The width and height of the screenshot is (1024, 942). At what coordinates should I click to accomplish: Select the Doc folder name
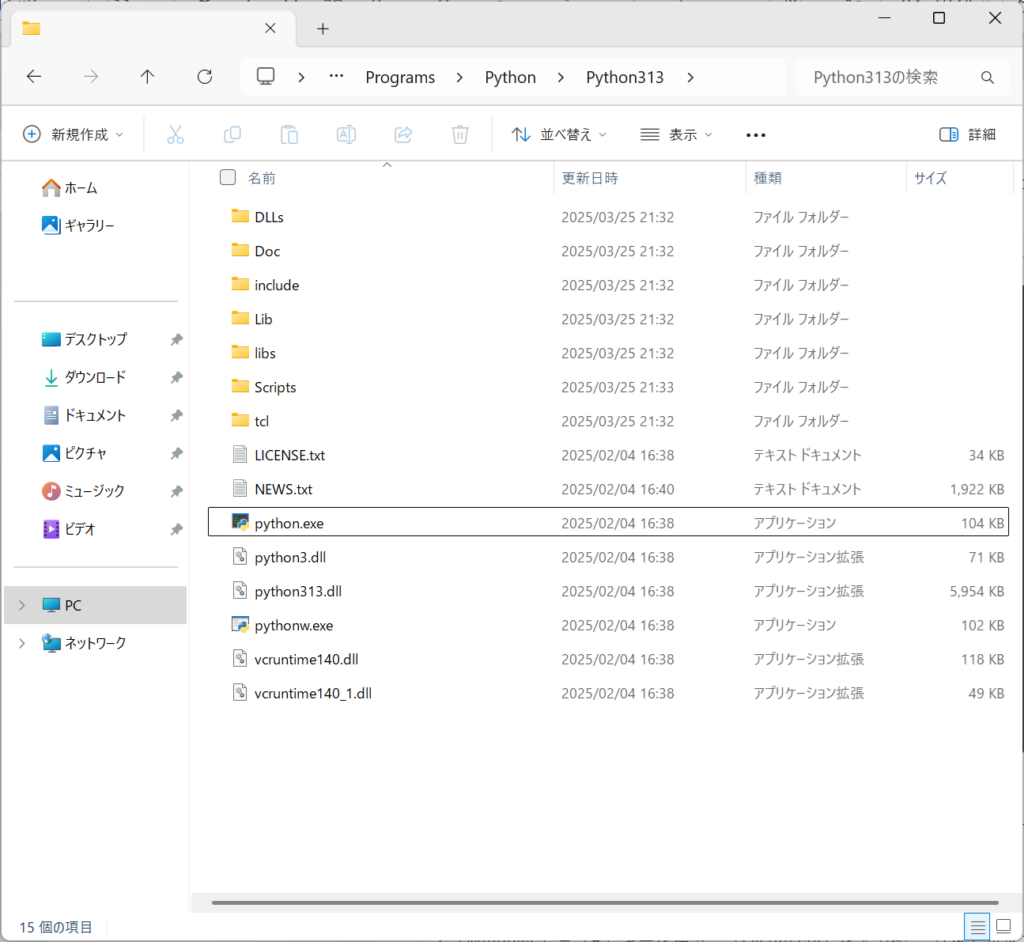point(267,252)
